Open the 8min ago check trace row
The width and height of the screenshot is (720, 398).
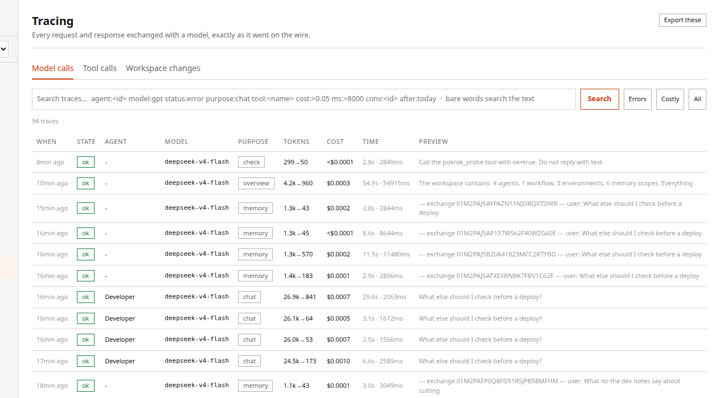(369, 162)
